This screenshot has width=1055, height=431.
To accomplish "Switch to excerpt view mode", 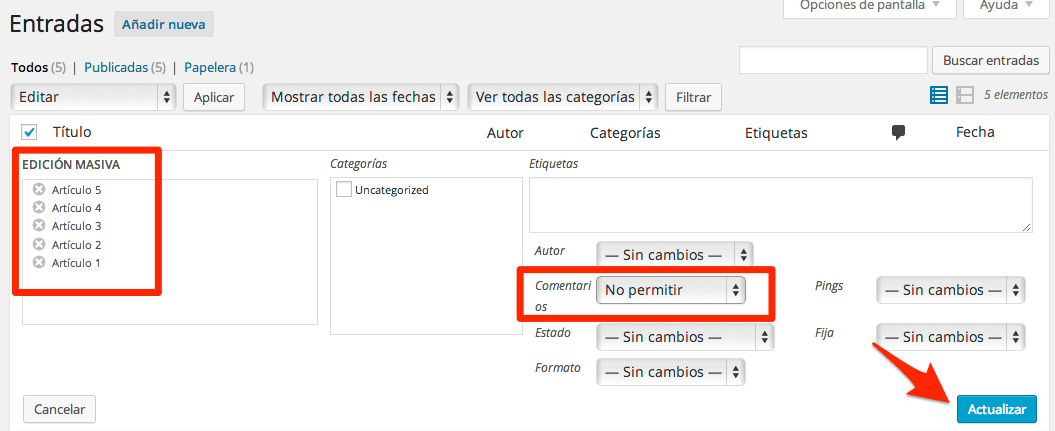I will (965, 95).
